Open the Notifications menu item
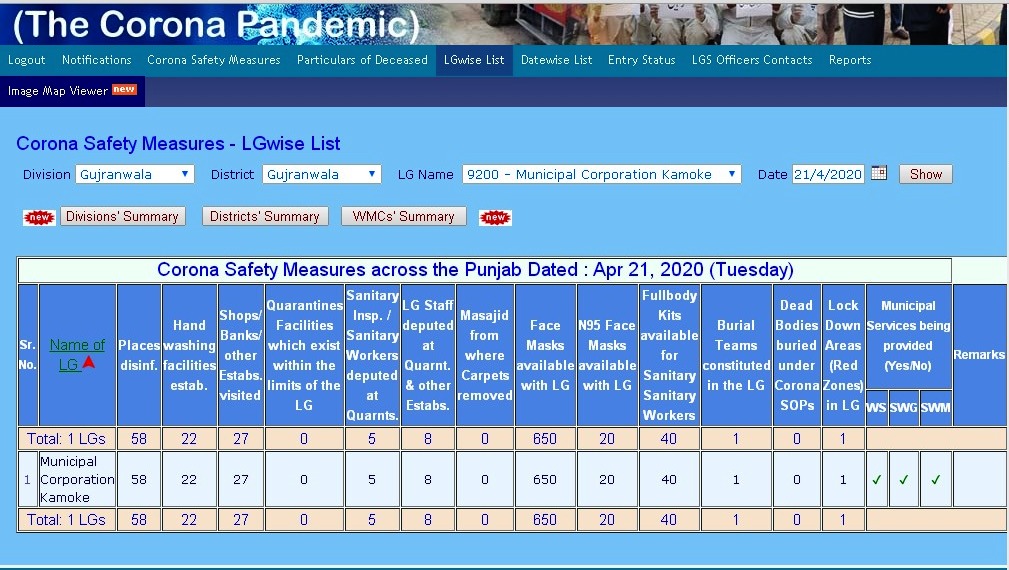The height and width of the screenshot is (570, 1009). [x=97, y=60]
